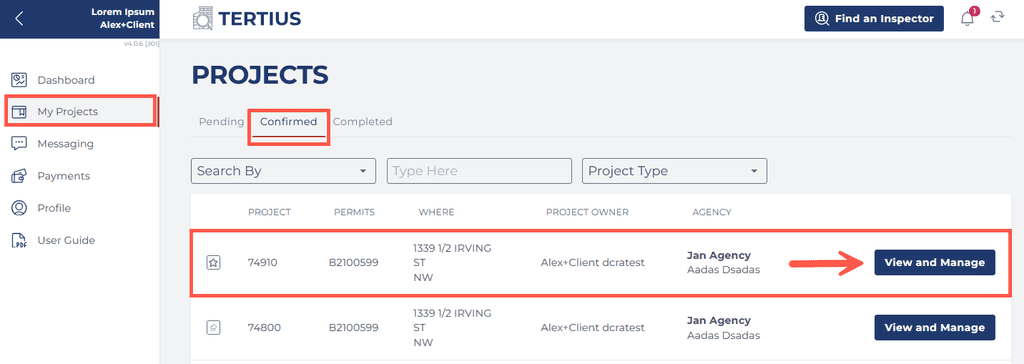
Task: Click permit B2100599 in 74800 row
Action: (x=353, y=327)
